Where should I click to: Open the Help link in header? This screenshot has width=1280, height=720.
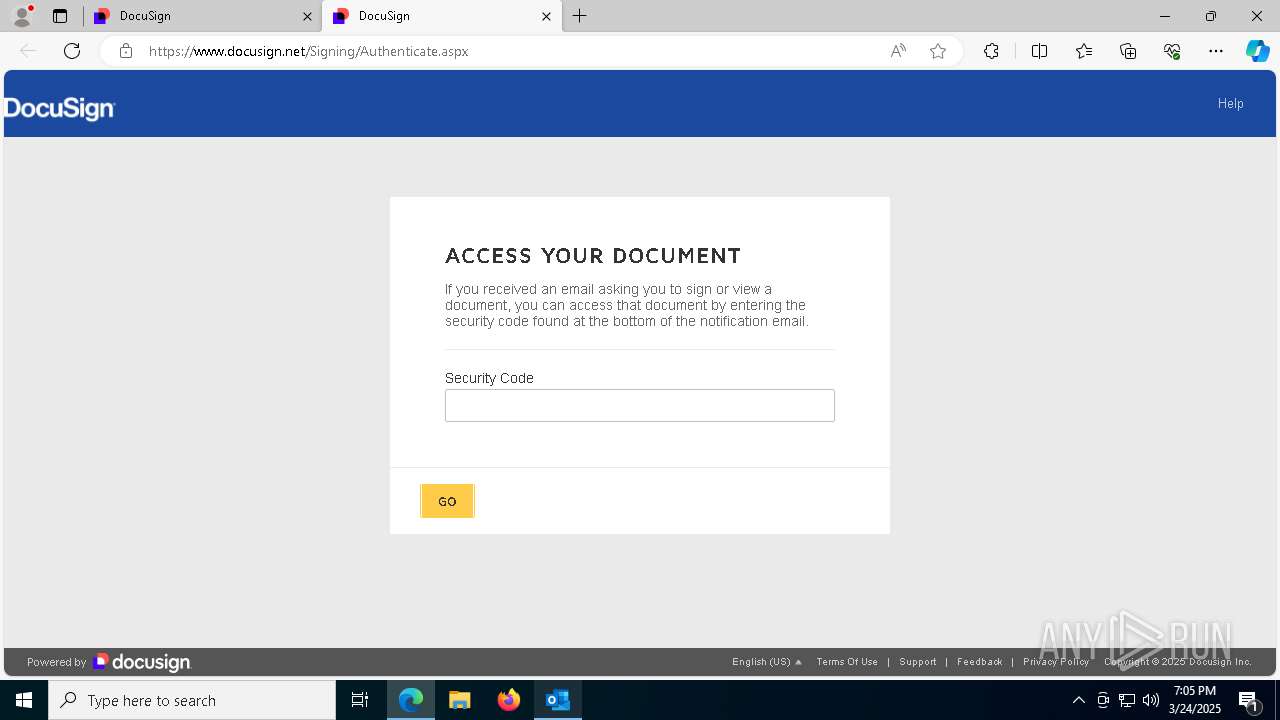click(1230, 103)
